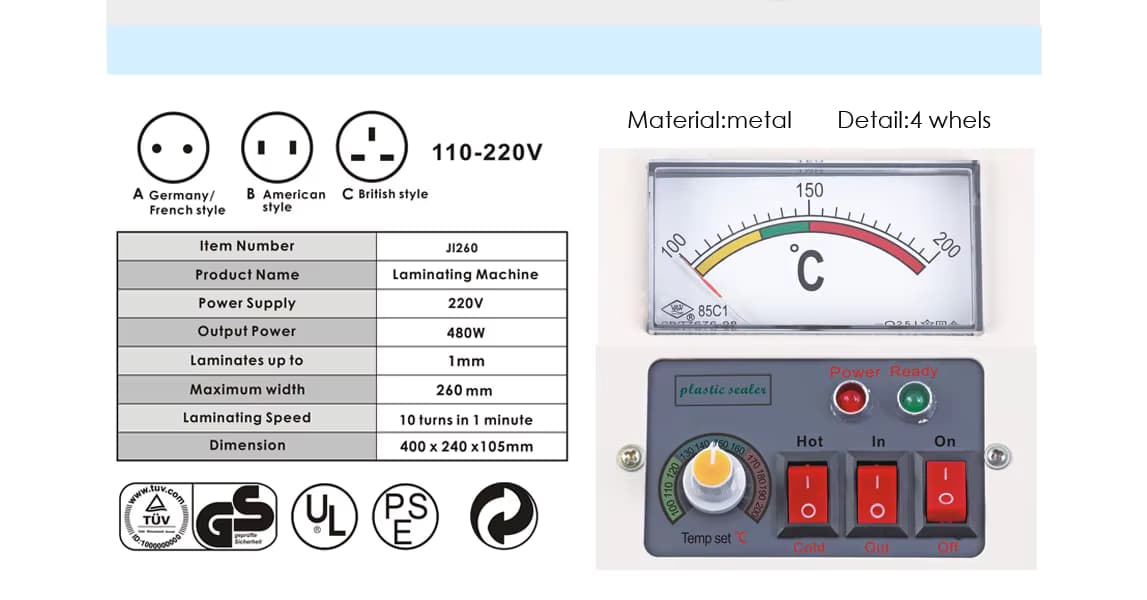Image resolution: width=1147 pixels, height=600 pixels.
Task: Toggle the In/Out rocker switch
Action: coord(877,494)
